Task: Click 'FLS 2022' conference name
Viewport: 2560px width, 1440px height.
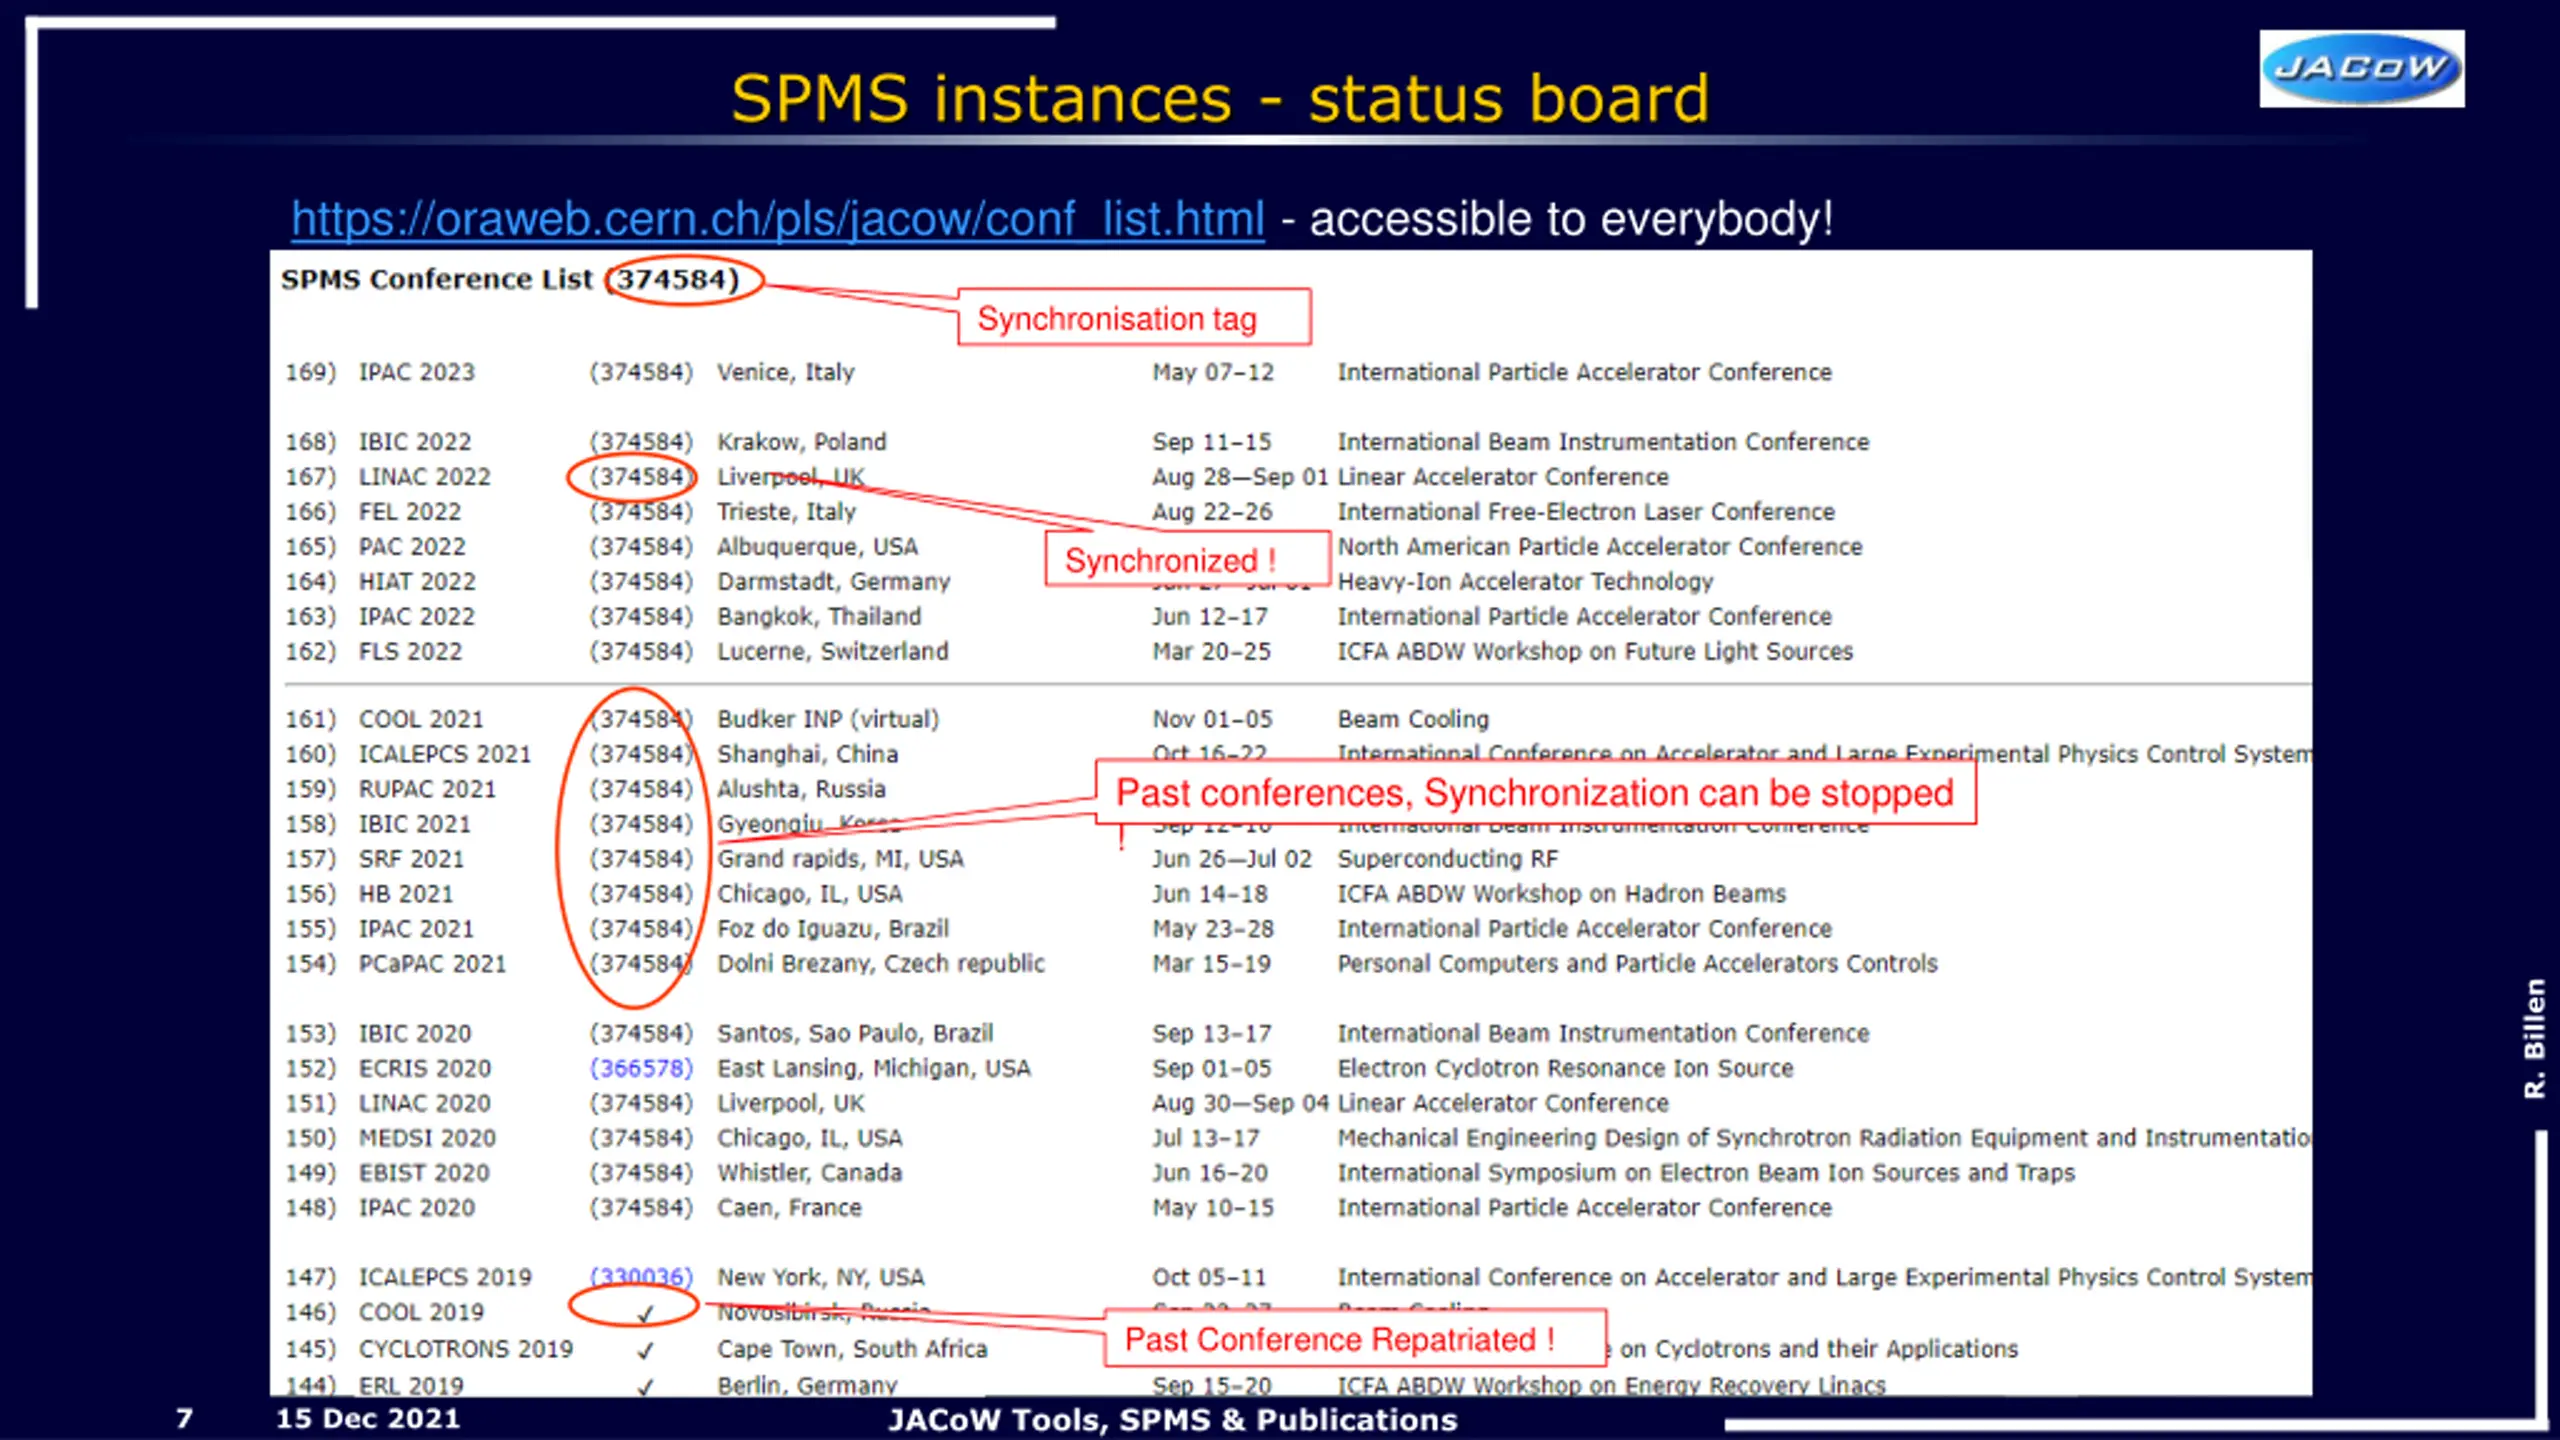Action: pos(410,652)
